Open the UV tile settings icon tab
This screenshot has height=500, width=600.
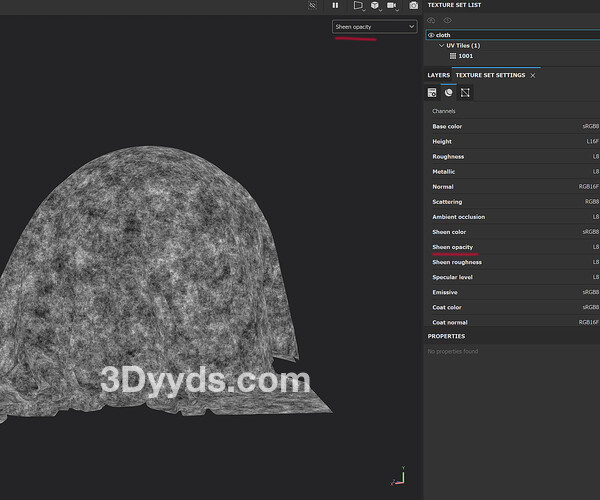point(465,92)
